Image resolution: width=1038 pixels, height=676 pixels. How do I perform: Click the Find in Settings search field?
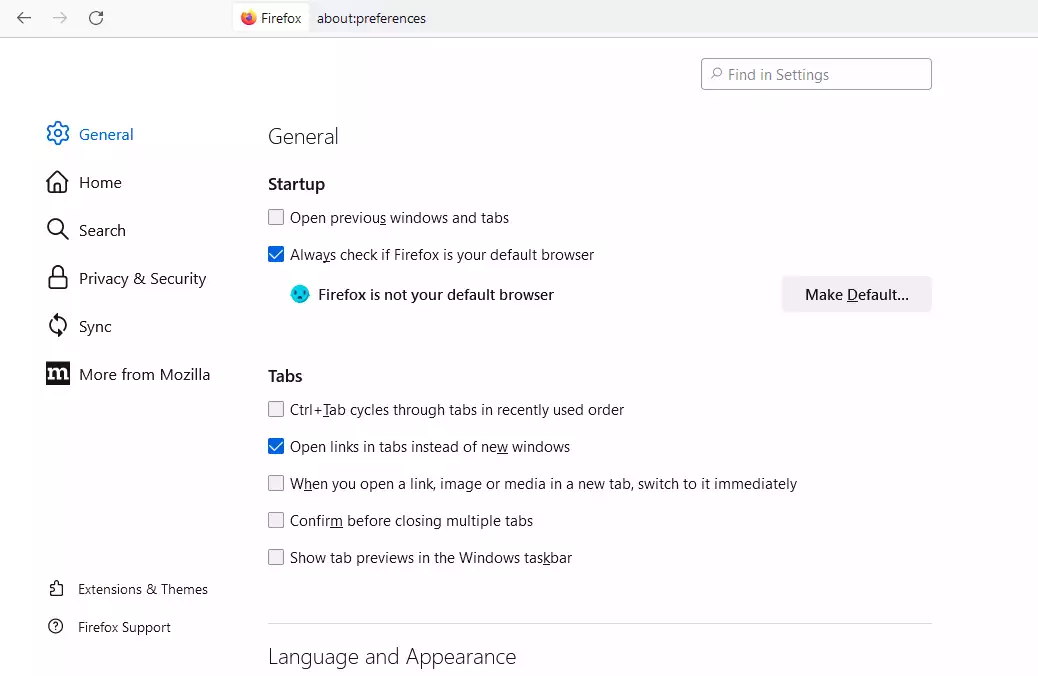pyautogui.click(x=816, y=74)
